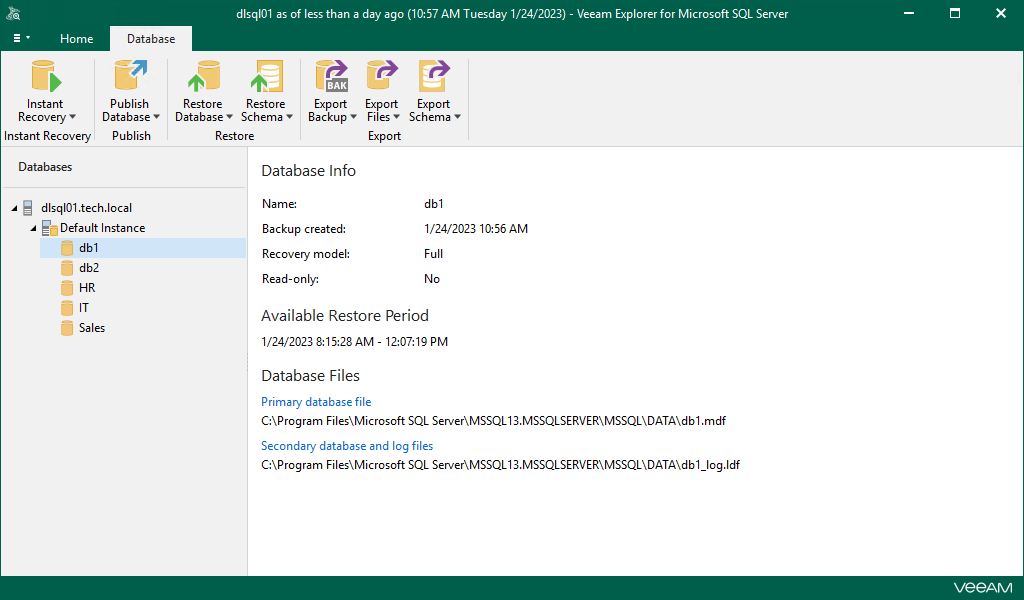Screen dimensions: 1024x600
Task: Click the Recovery model value Full
Action: [434, 254]
